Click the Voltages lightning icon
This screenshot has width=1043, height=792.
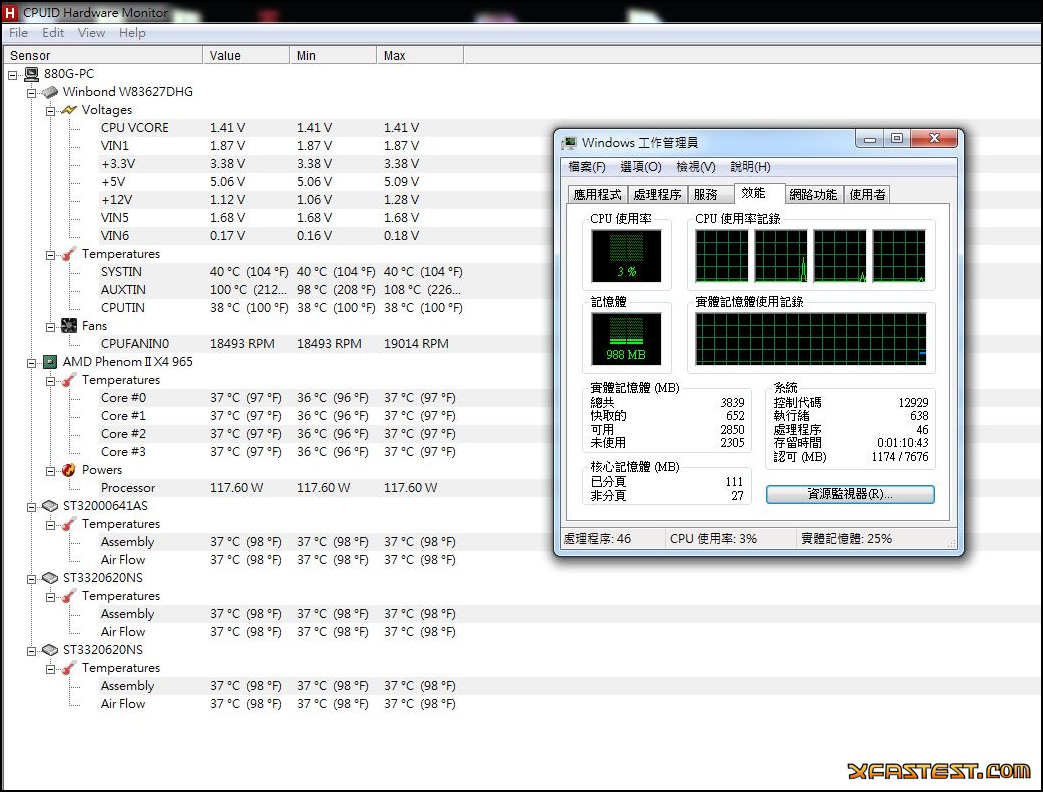pyautogui.click(x=69, y=110)
